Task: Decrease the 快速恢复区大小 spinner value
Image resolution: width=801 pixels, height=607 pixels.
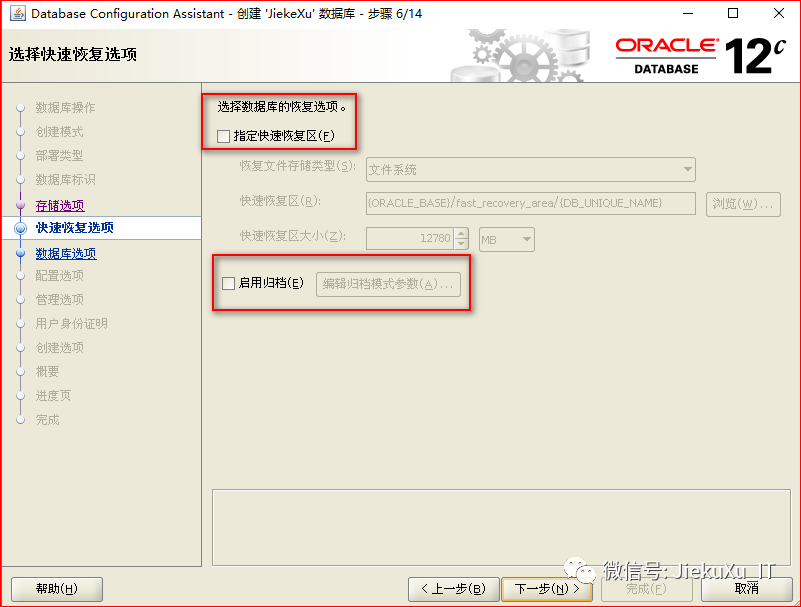Action: [x=461, y=244]
